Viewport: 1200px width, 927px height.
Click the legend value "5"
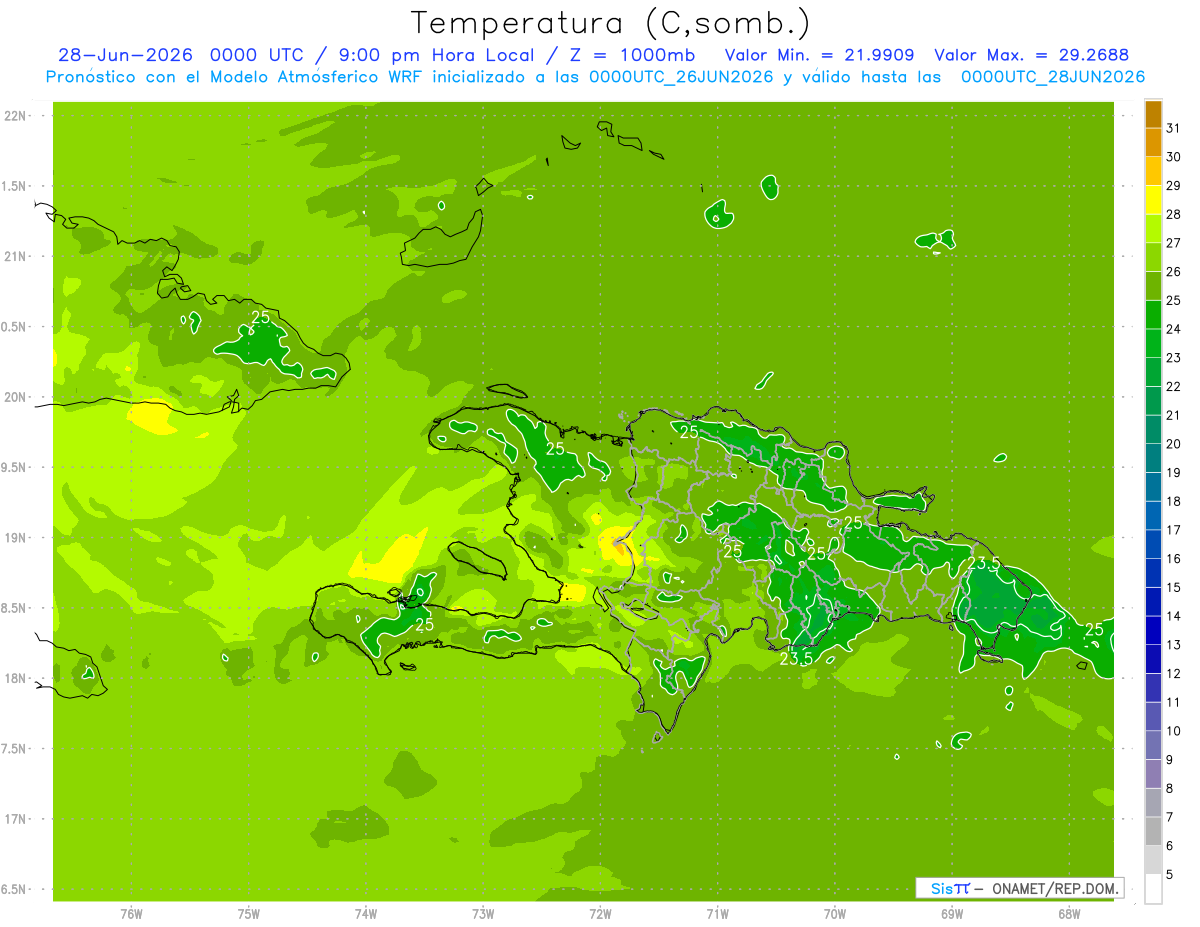coord(1170,874)
